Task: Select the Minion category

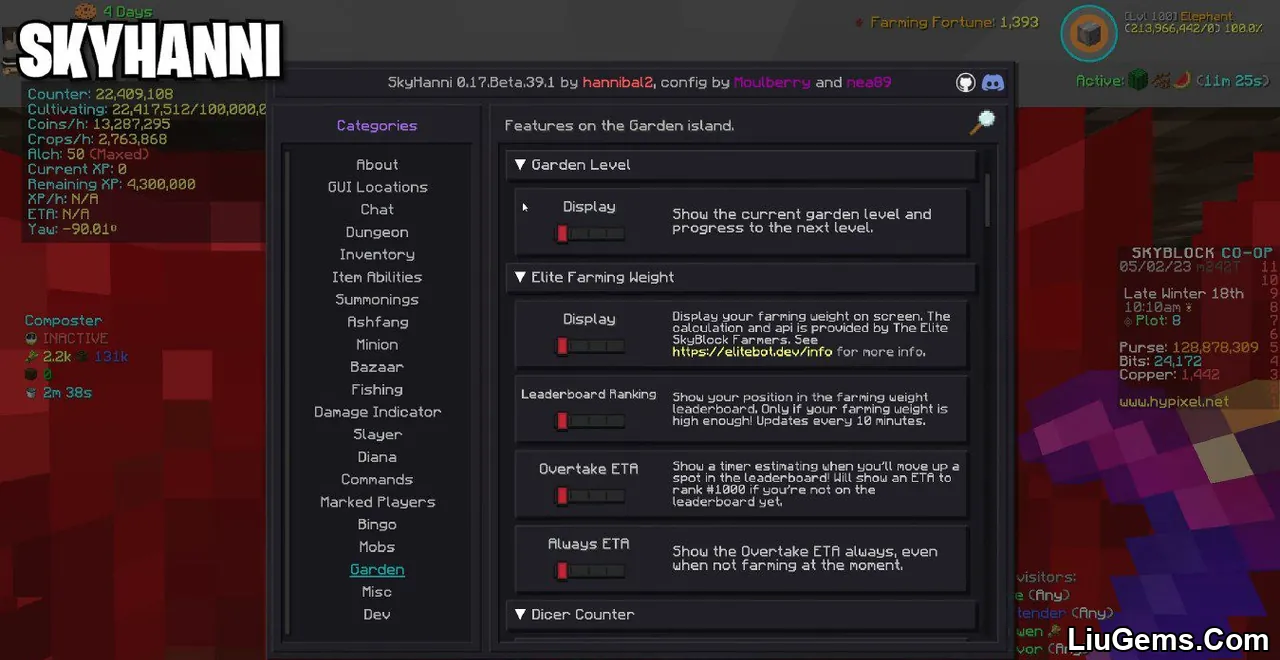Action: 377,345
